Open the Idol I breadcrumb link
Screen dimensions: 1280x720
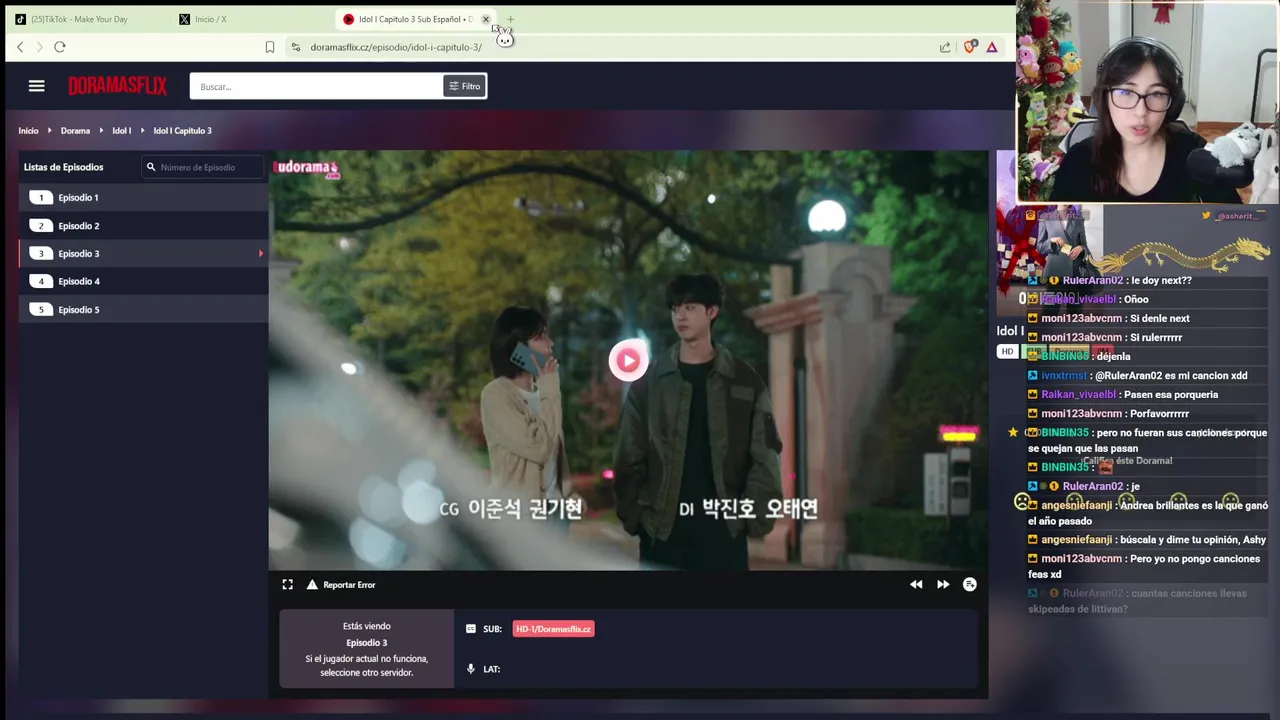pyautogui.click(x=121, y=131)
